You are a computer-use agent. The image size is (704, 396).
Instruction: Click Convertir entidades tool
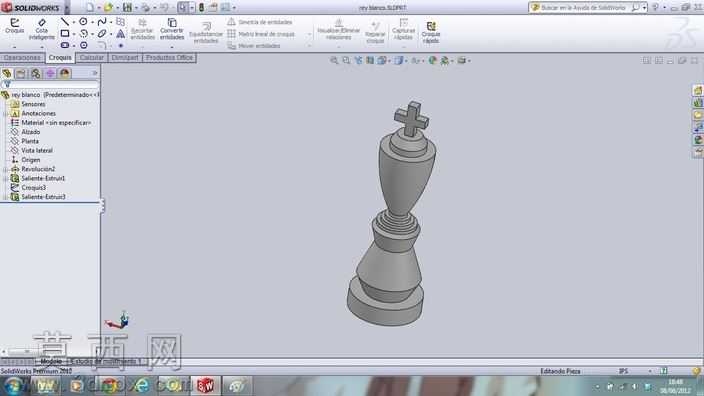[x=172, y=29]
